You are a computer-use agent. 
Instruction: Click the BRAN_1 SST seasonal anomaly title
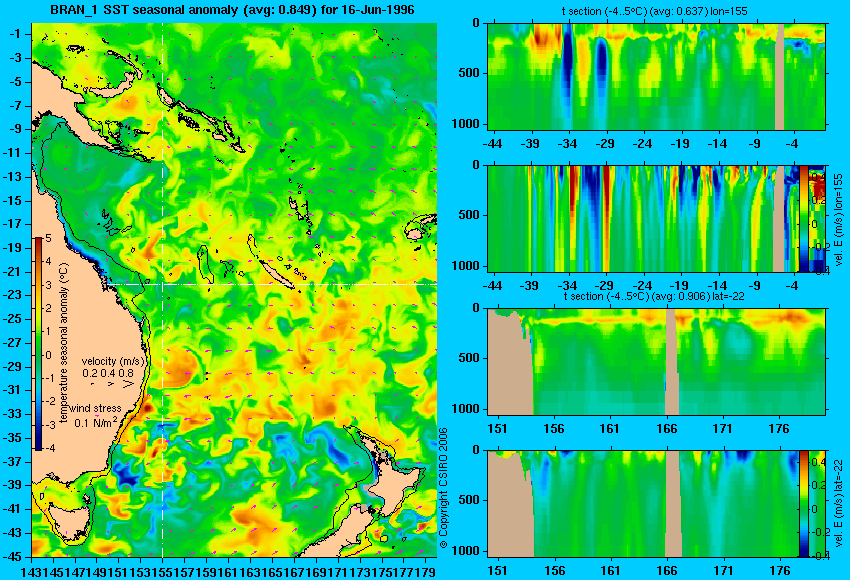[232, 10]
